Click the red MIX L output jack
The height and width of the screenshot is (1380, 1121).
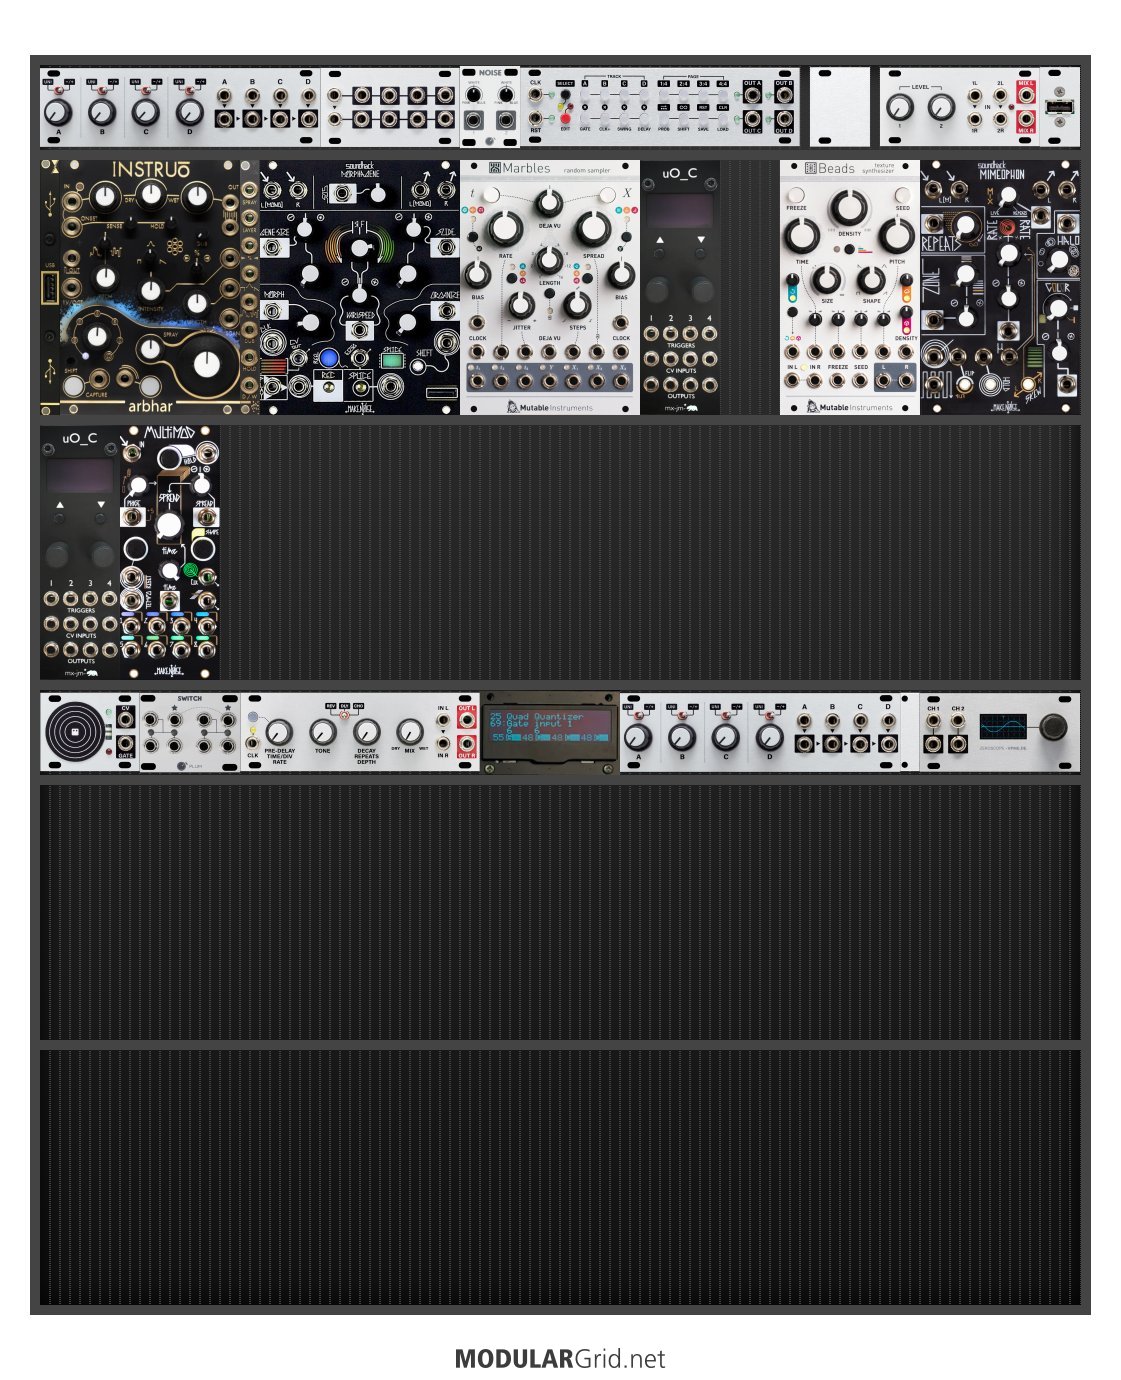(1025, 96)
